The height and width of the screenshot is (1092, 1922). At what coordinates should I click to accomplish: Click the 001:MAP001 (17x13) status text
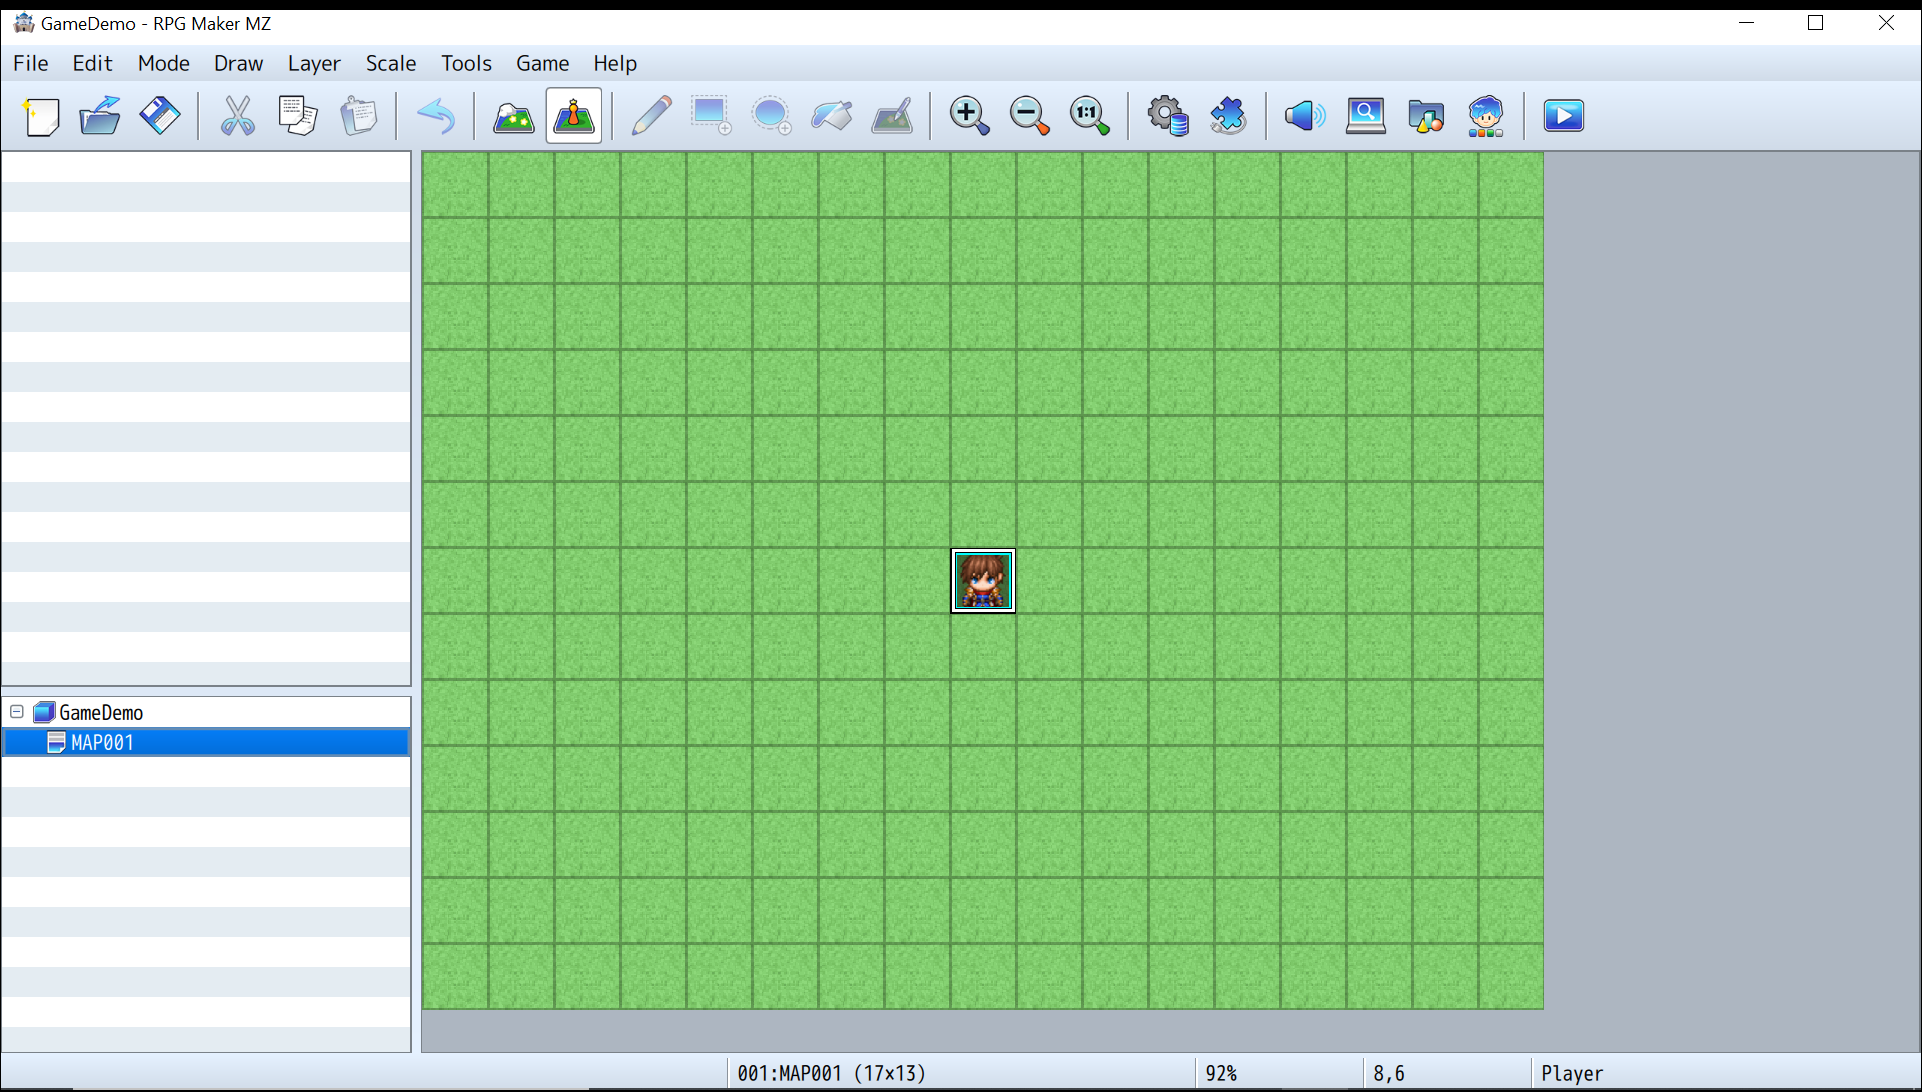[x=832, y=1073]
